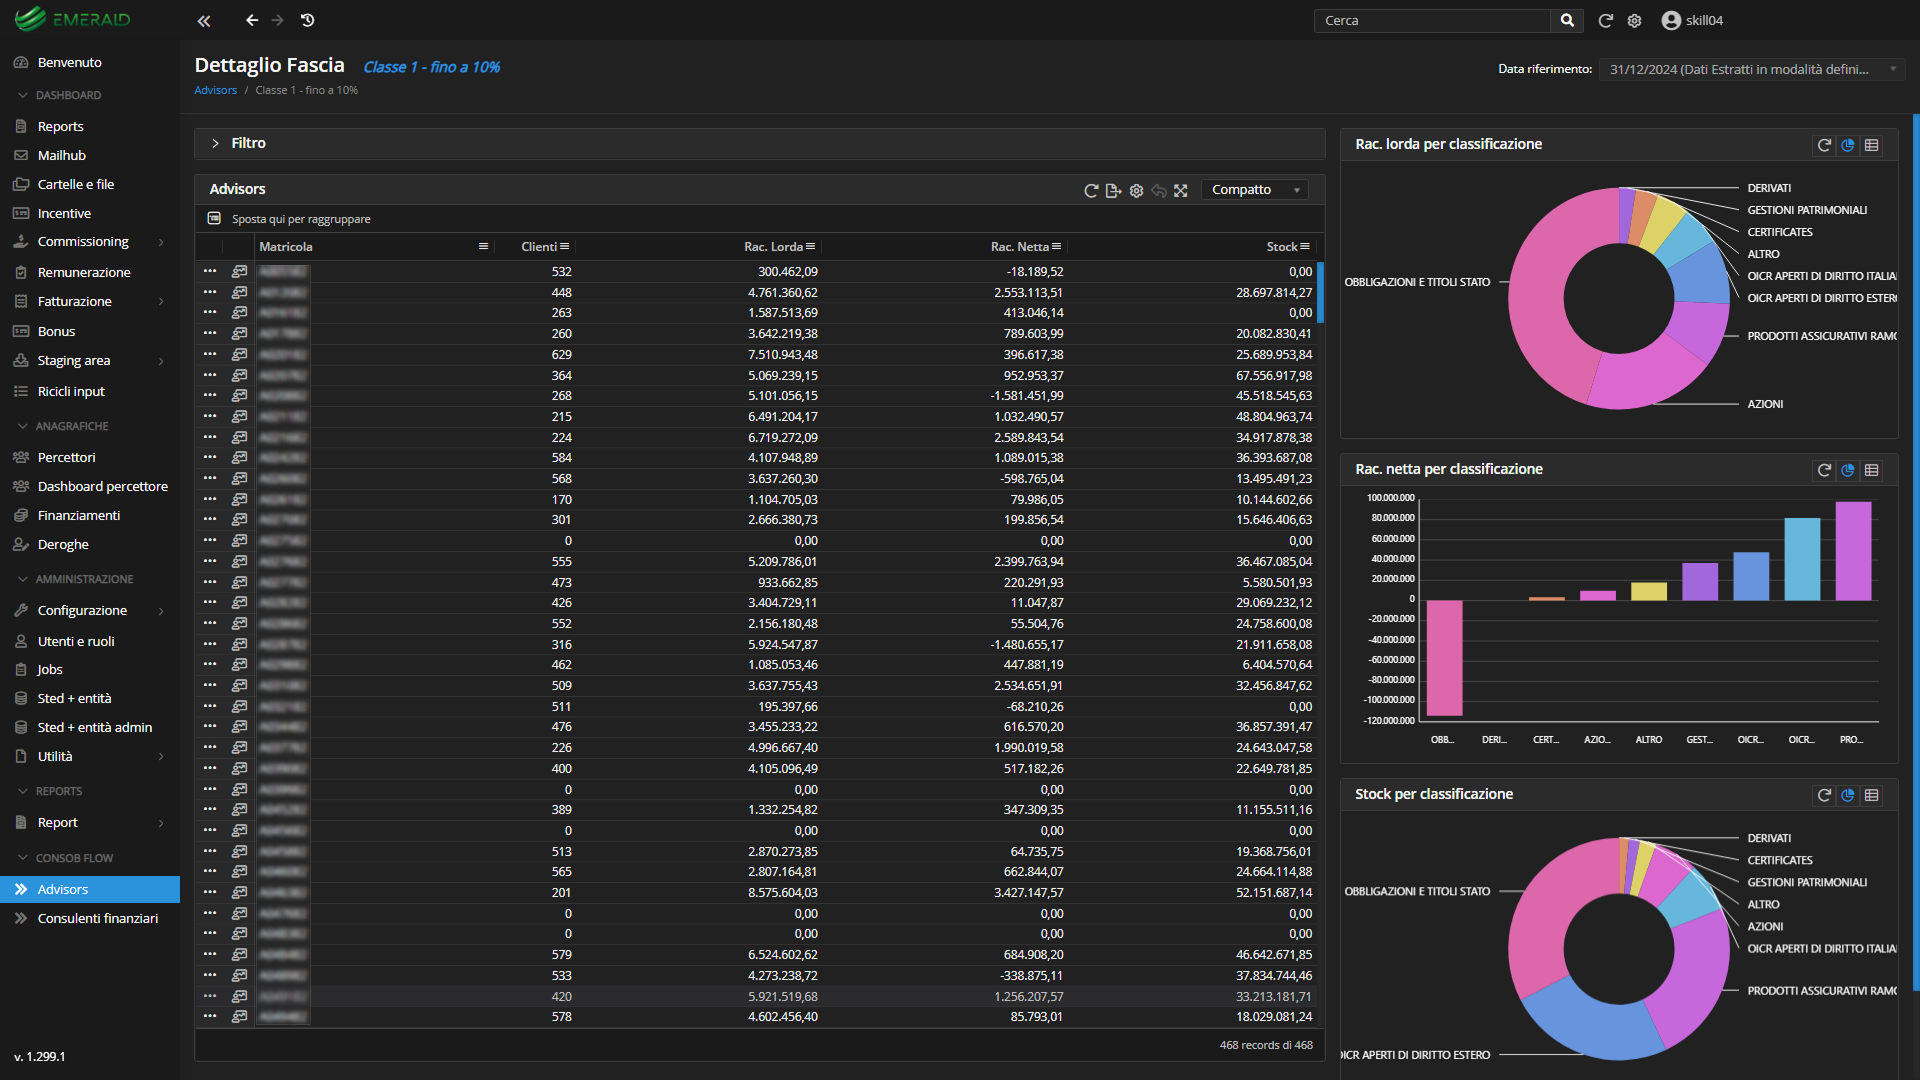The image size is (1920, 1080).
Task: Collapse the sidebar with double chevron icon
Action: (x=204, y=20)
